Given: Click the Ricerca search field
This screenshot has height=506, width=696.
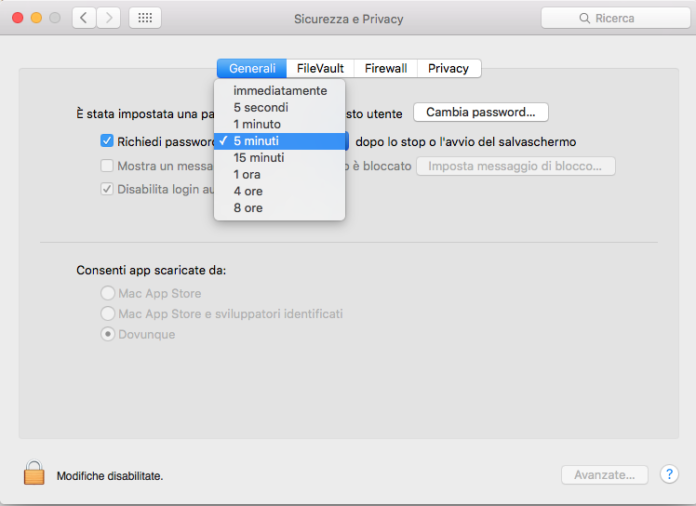Looking at the screenshot, I should point(620,18).
